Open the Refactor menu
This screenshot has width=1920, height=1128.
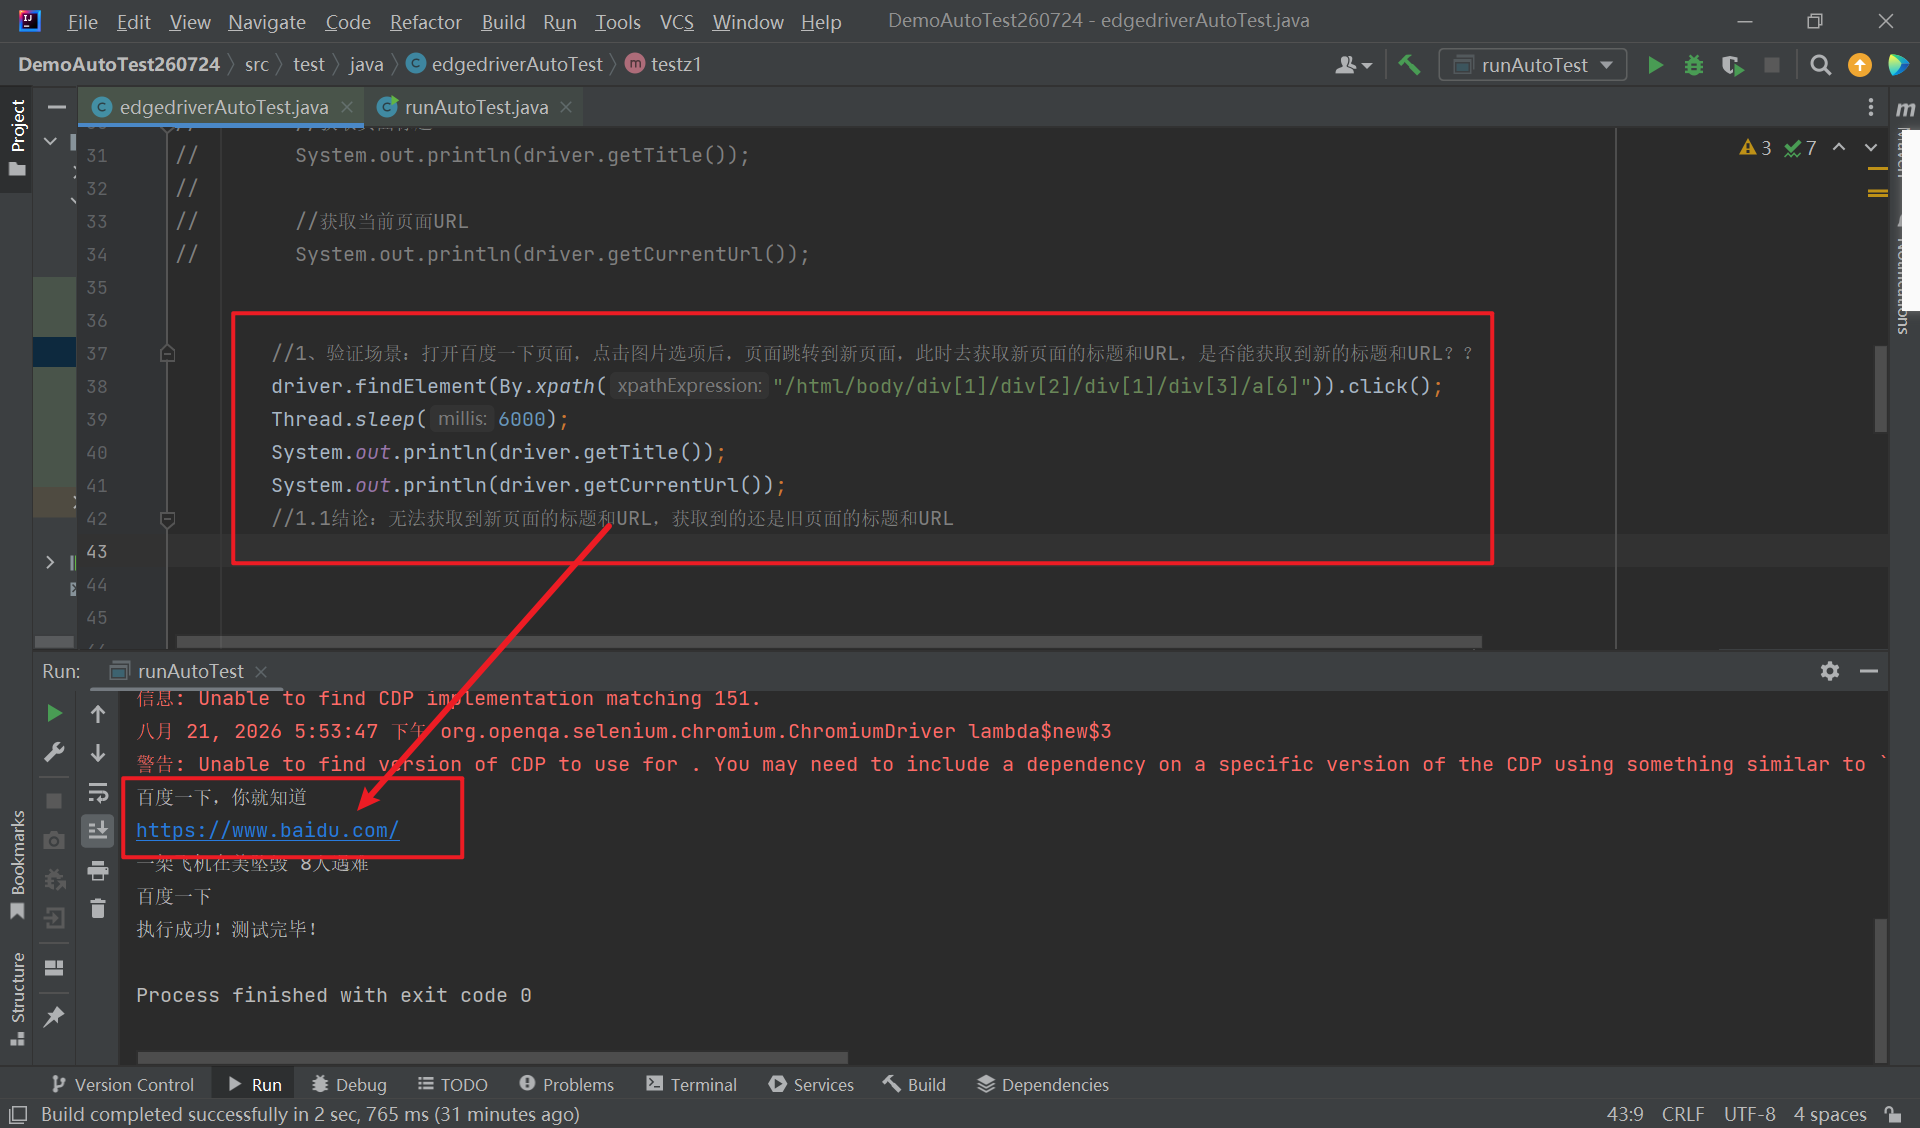425,21
